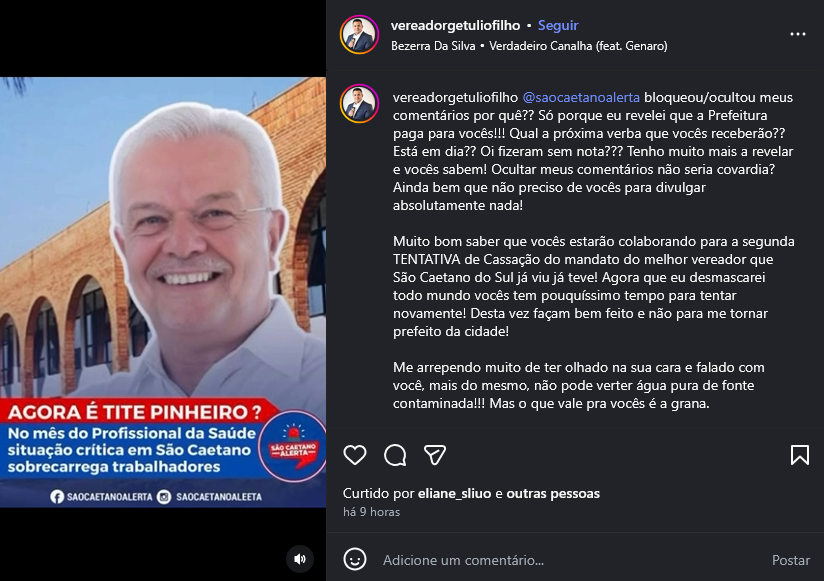Open the emoji picker smiley icon
The image size is (824, 581).
coord(355,559)
